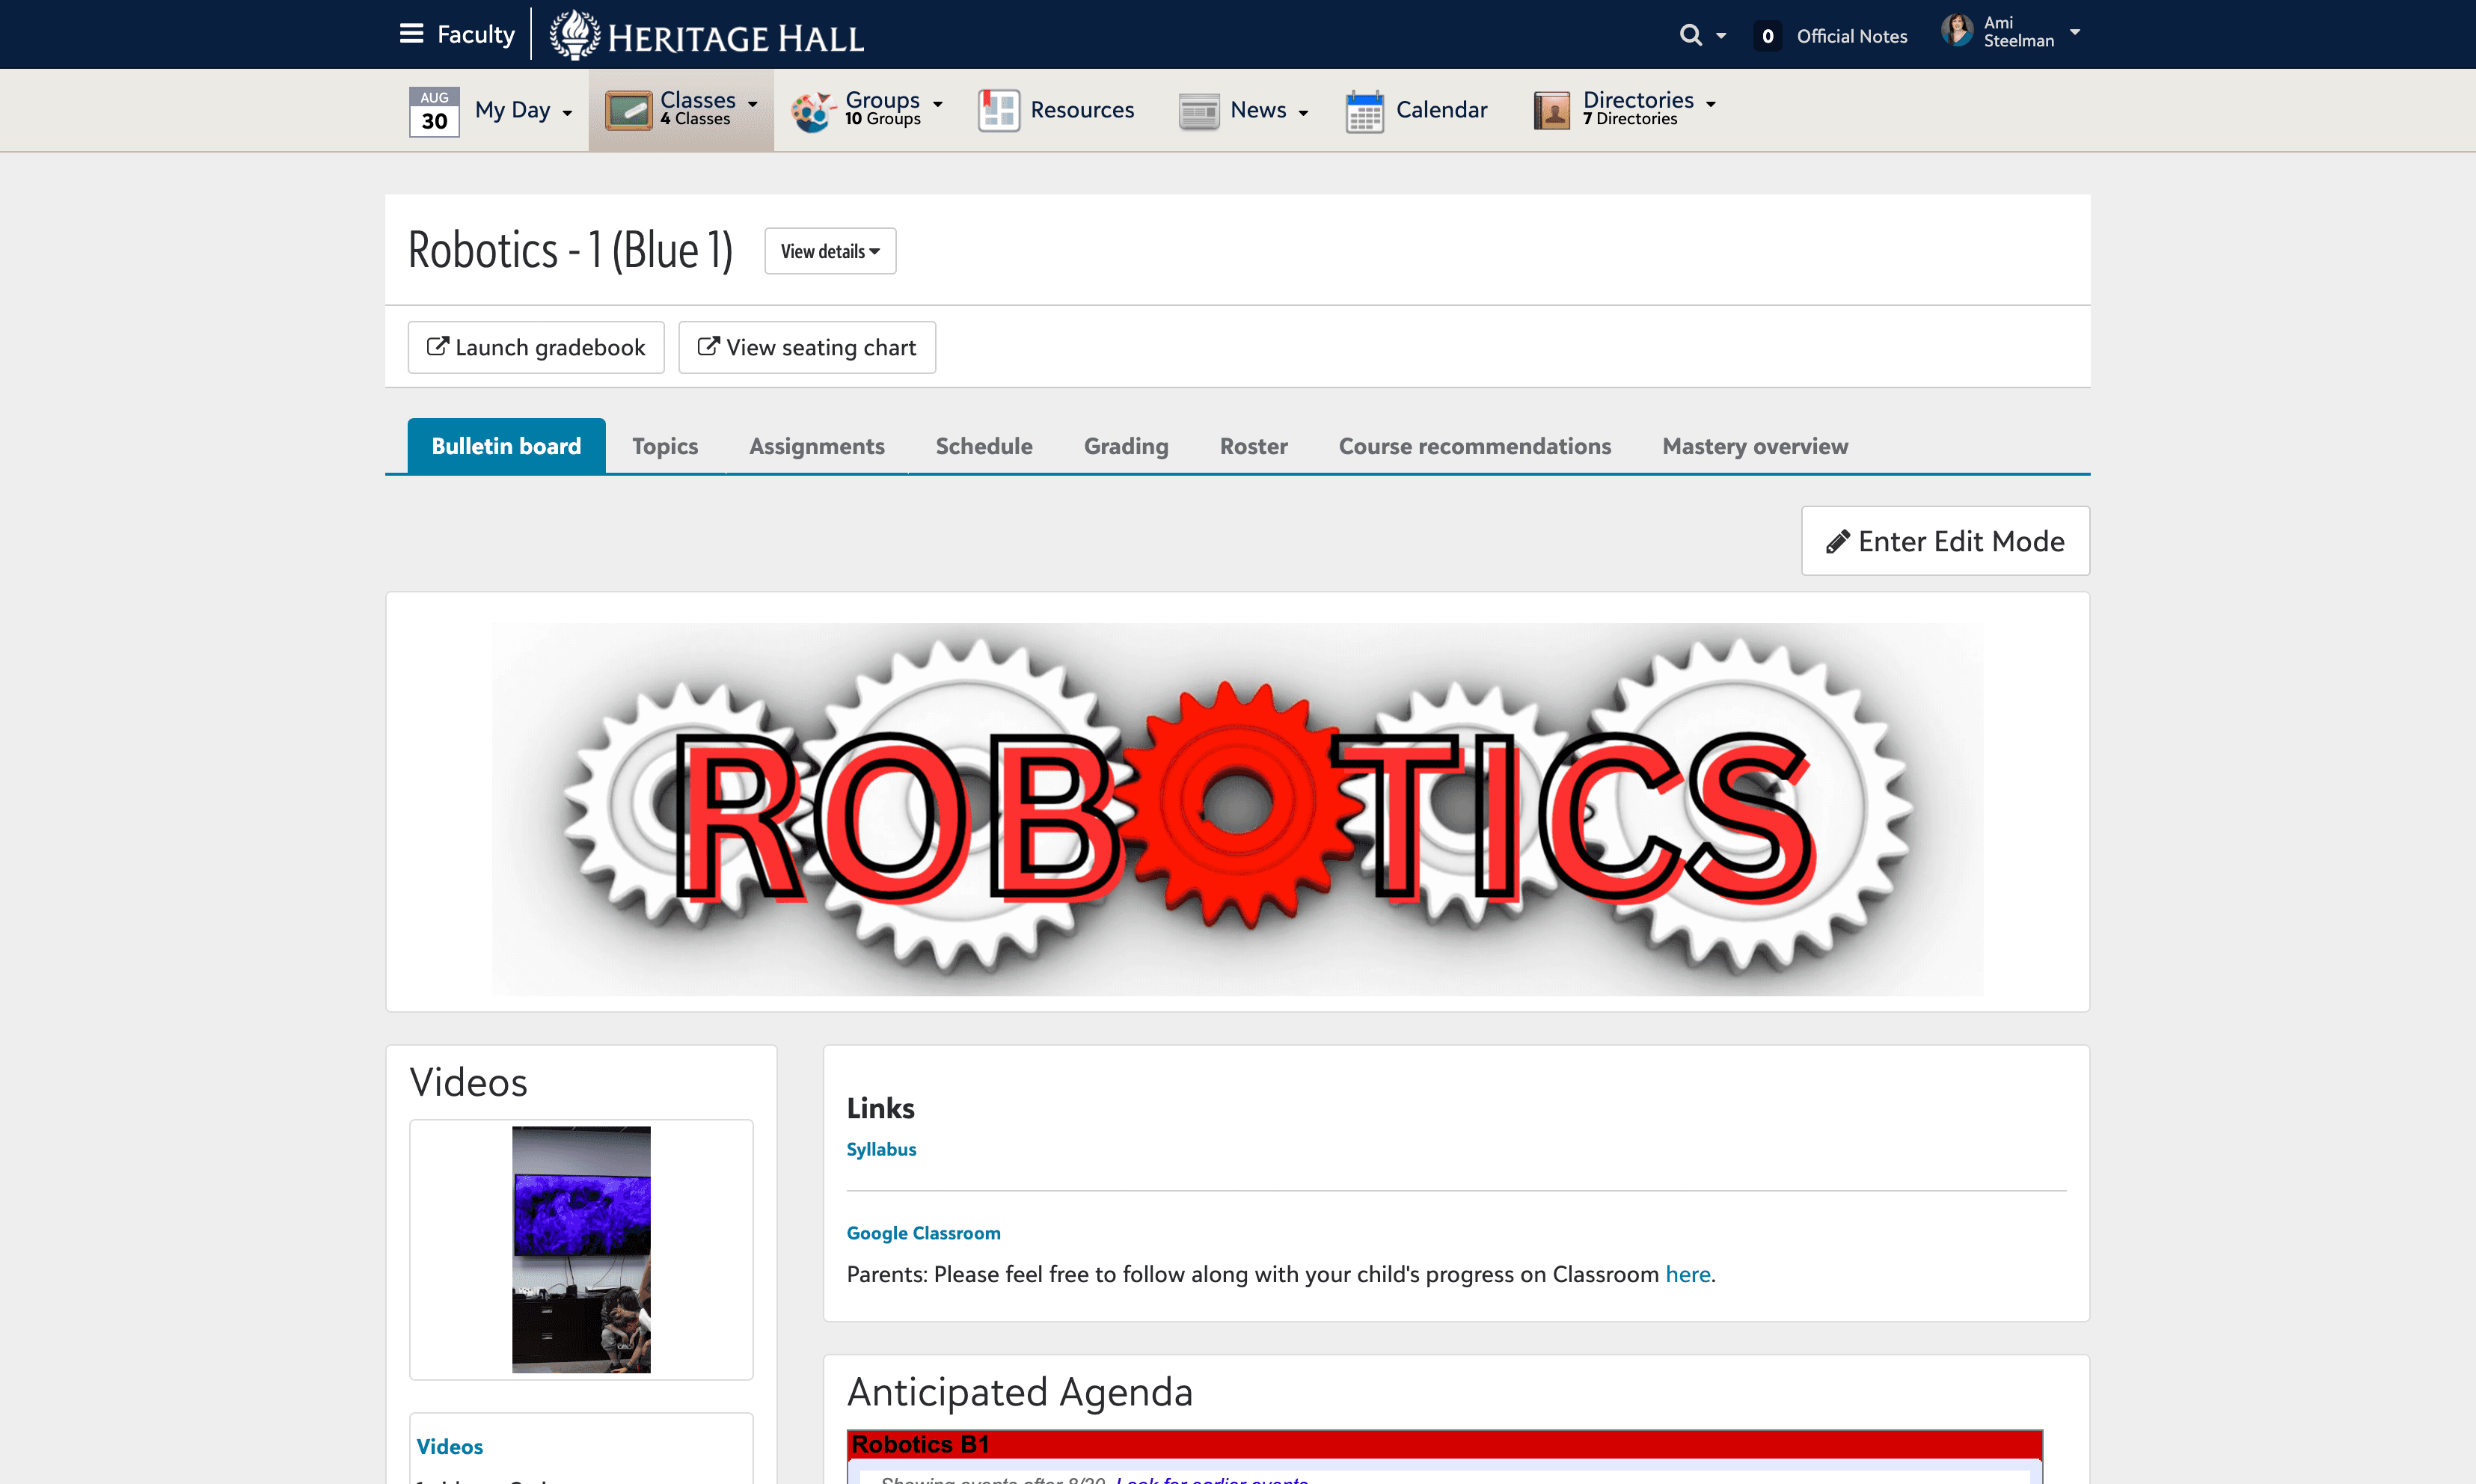
Task: Open the user account dropdown arrow
Action: click(2075, 32)
